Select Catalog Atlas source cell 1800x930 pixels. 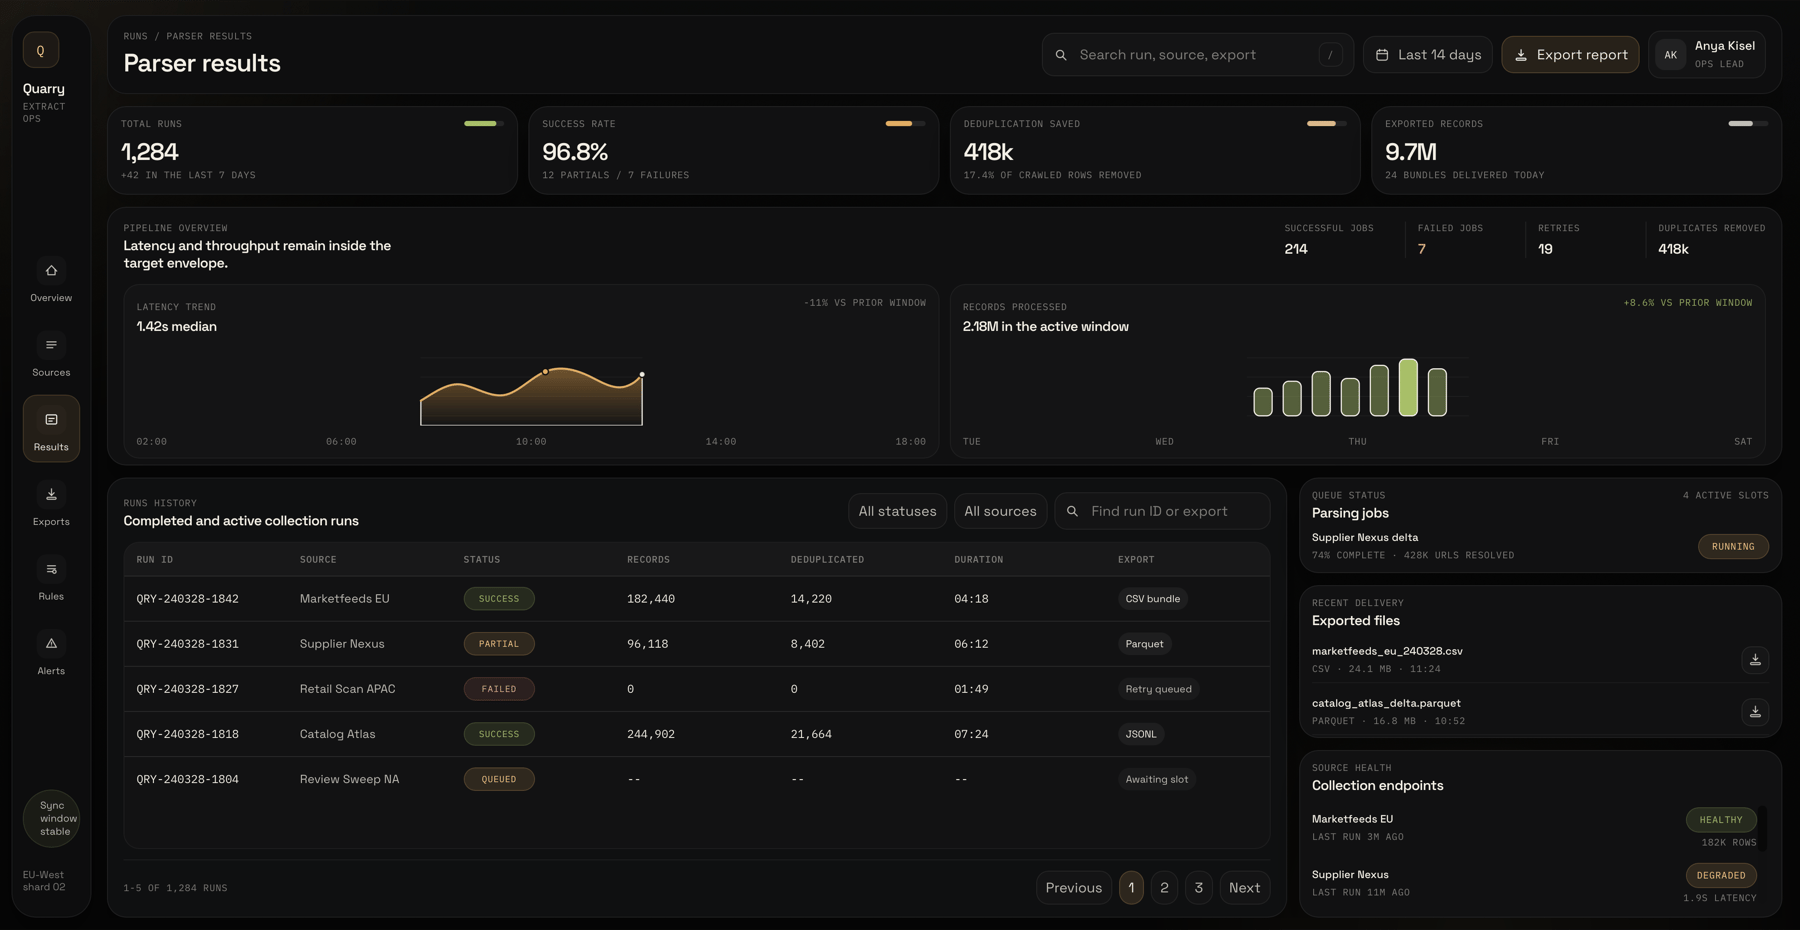tap(338, 734)
